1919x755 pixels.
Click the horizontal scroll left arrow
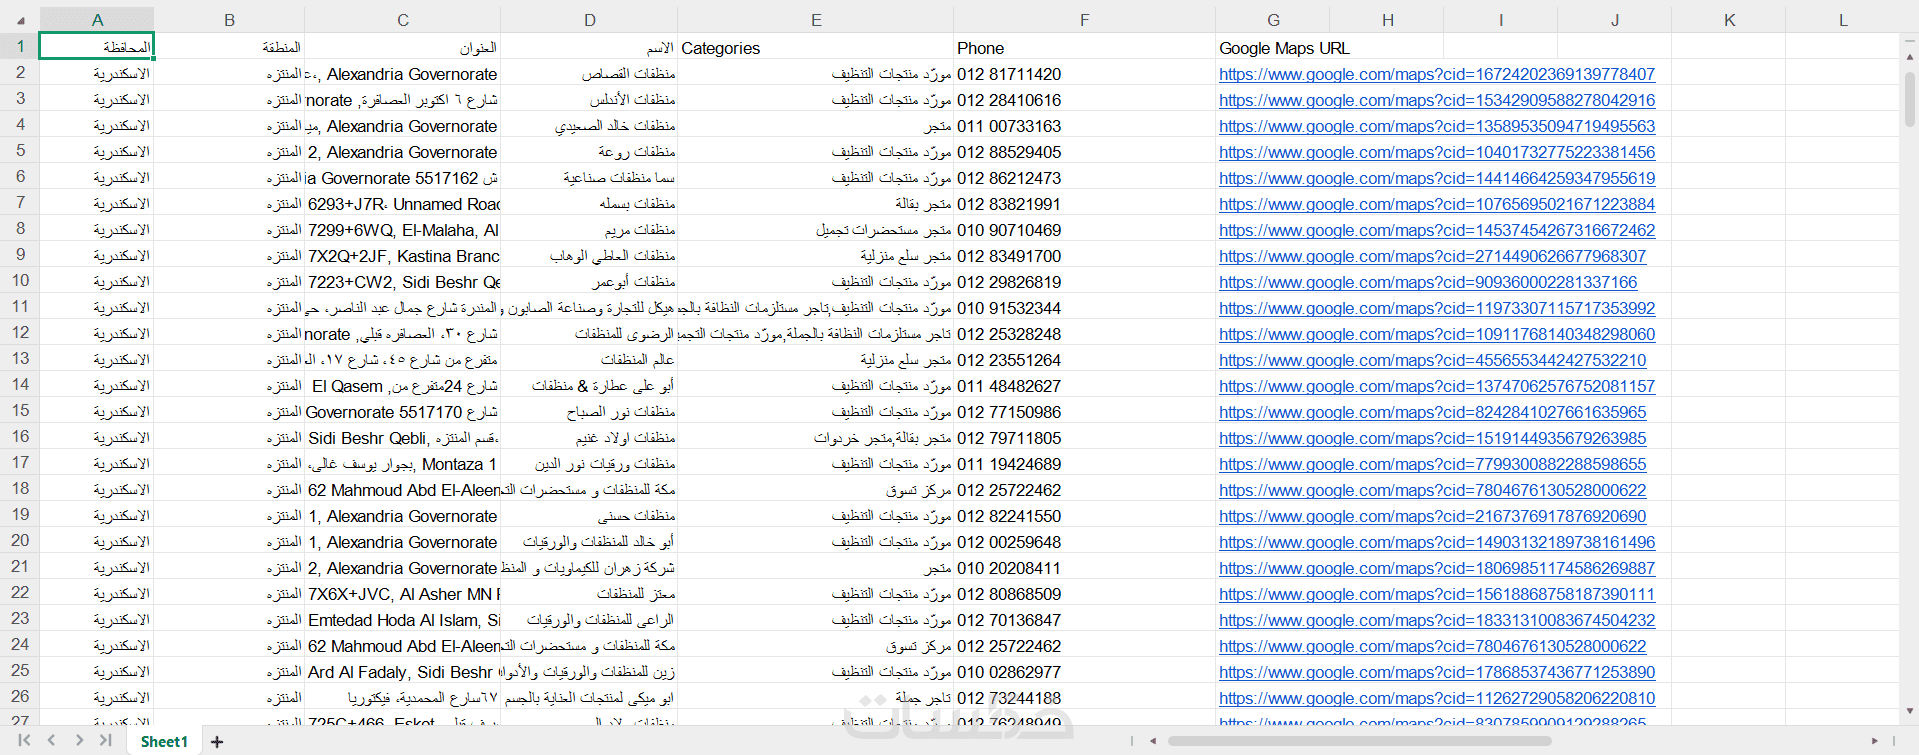pyautogui.click(x=1153, y=741)
